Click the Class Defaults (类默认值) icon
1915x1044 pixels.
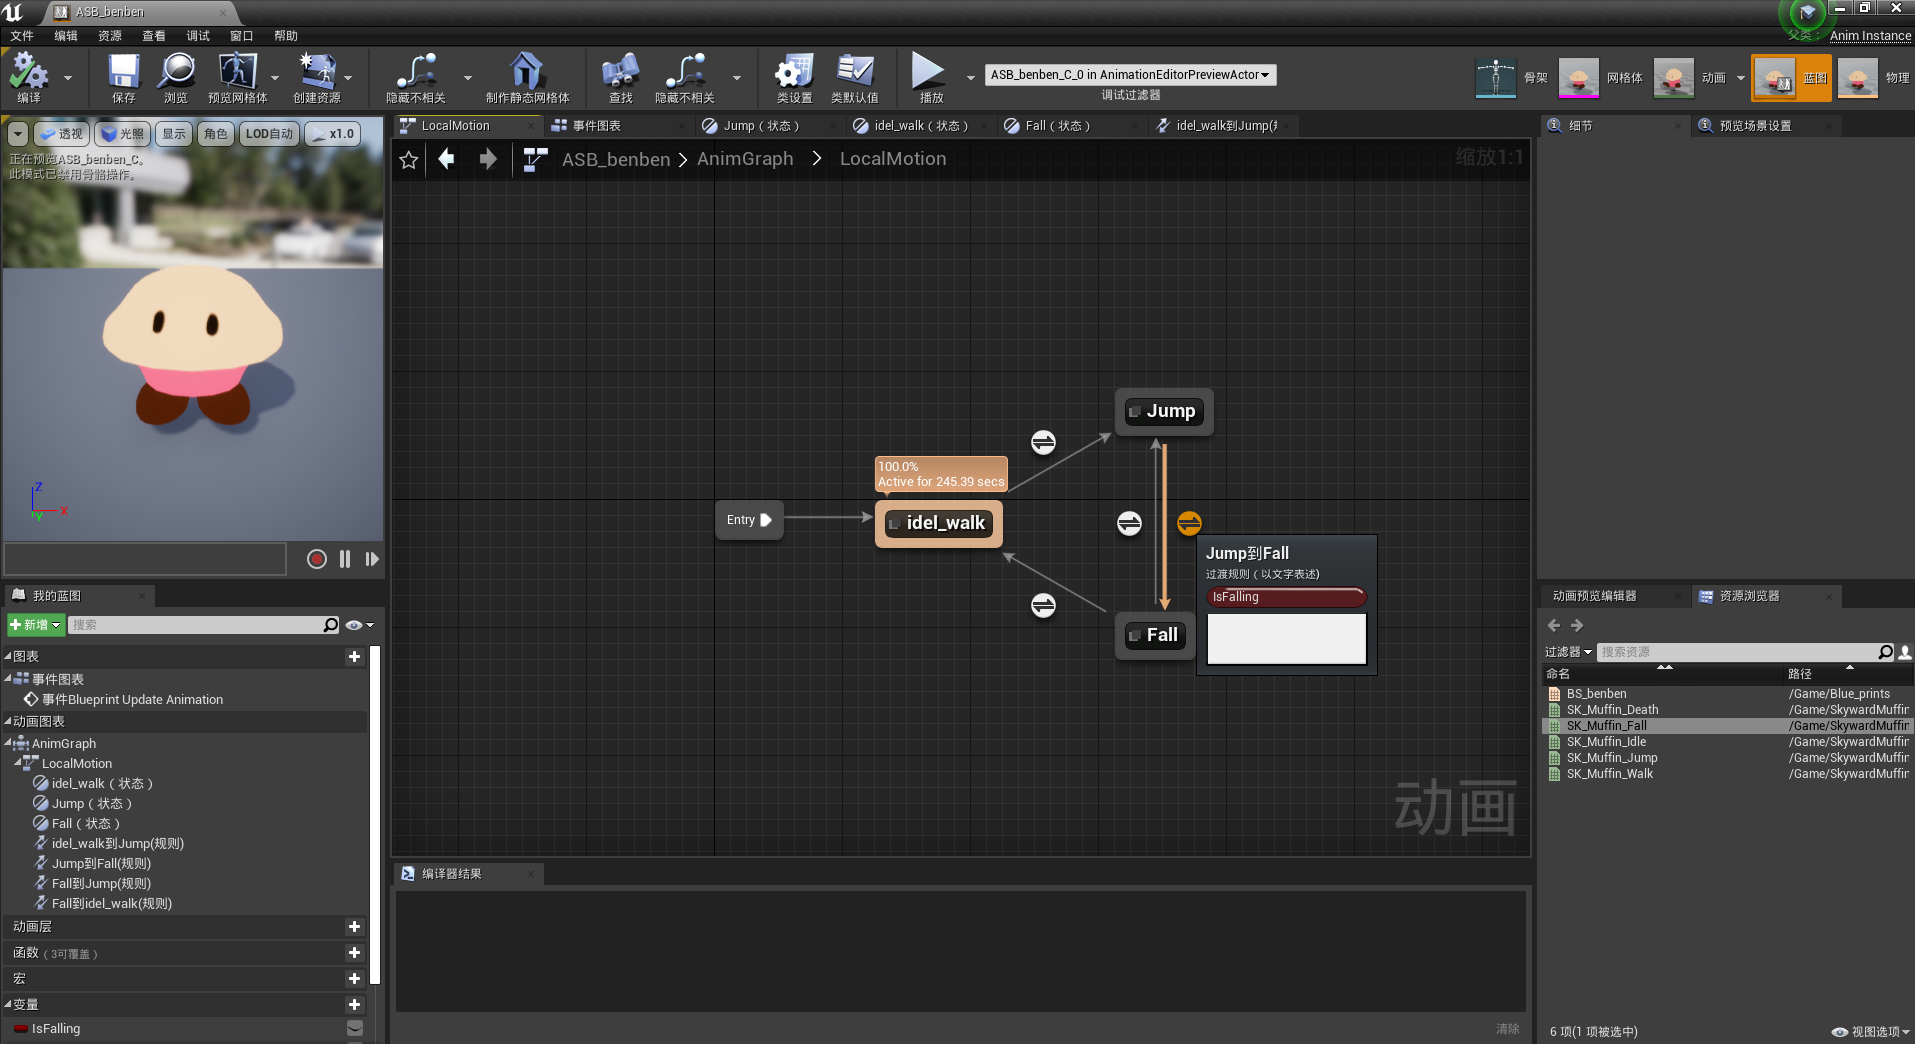pos(854,76)
